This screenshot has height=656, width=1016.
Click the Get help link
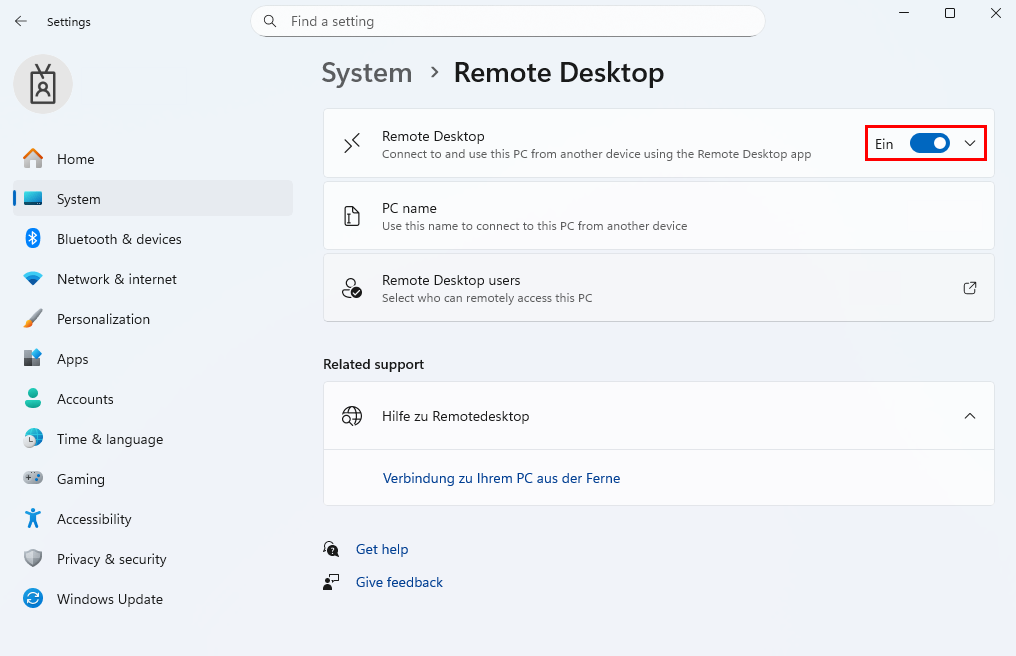pyautogui.click(x=382, y=549)
